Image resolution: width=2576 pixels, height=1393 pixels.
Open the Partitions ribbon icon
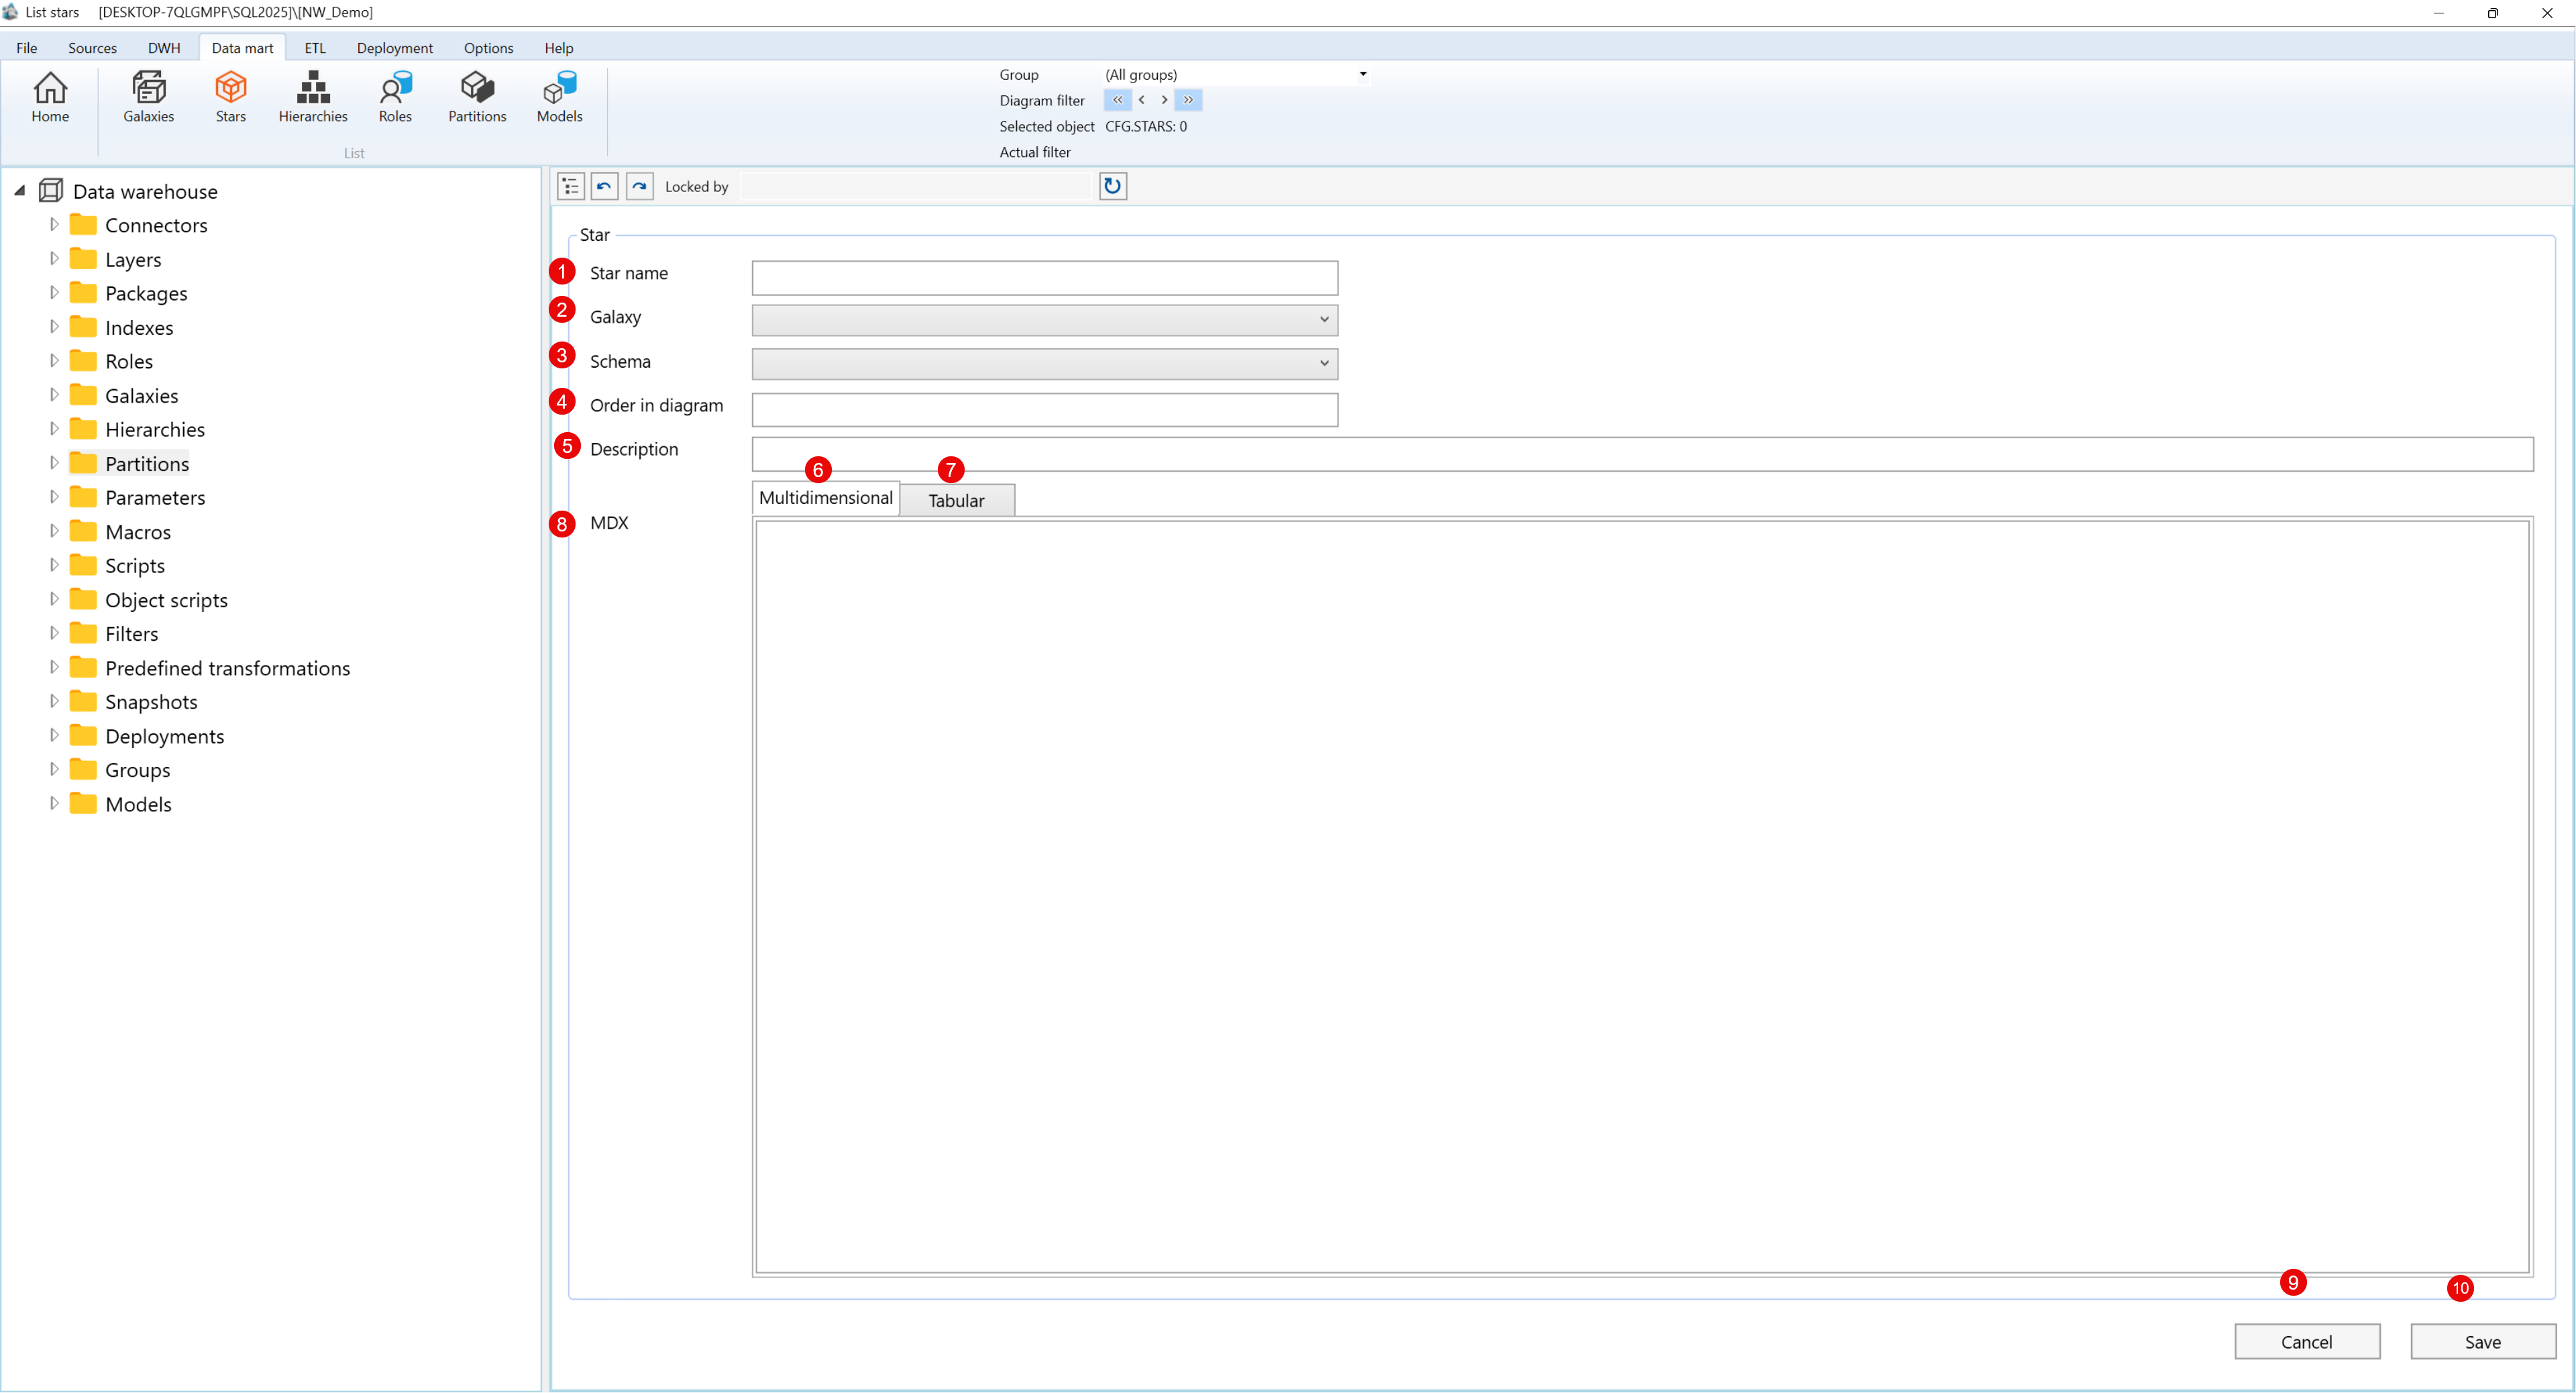[477, 97]
